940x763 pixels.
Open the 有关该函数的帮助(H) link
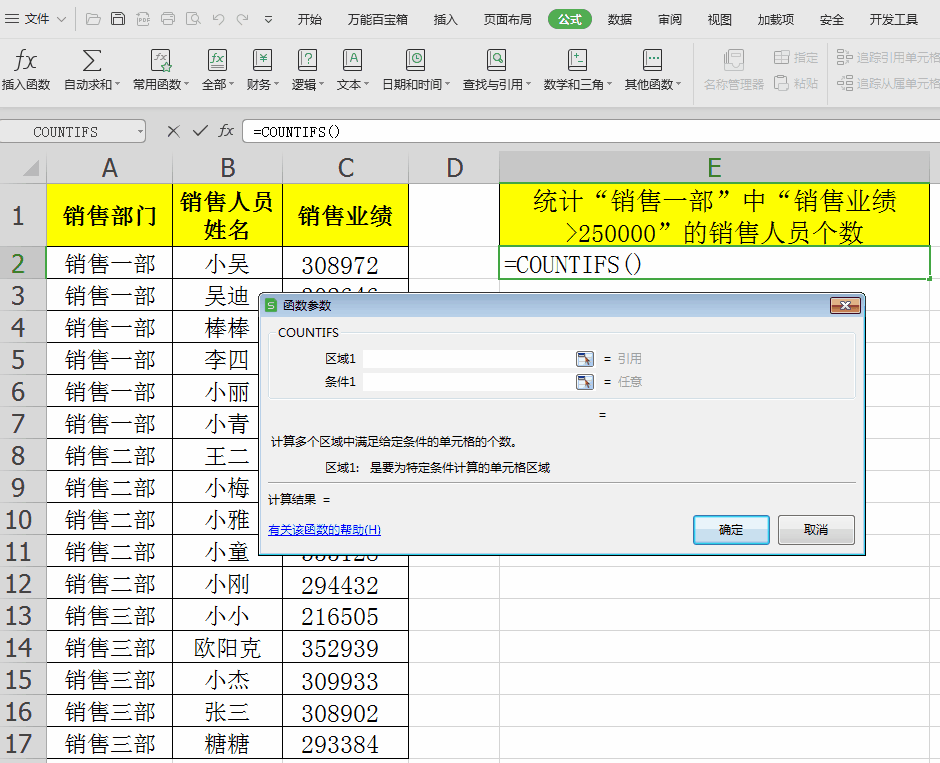(324, 530)
